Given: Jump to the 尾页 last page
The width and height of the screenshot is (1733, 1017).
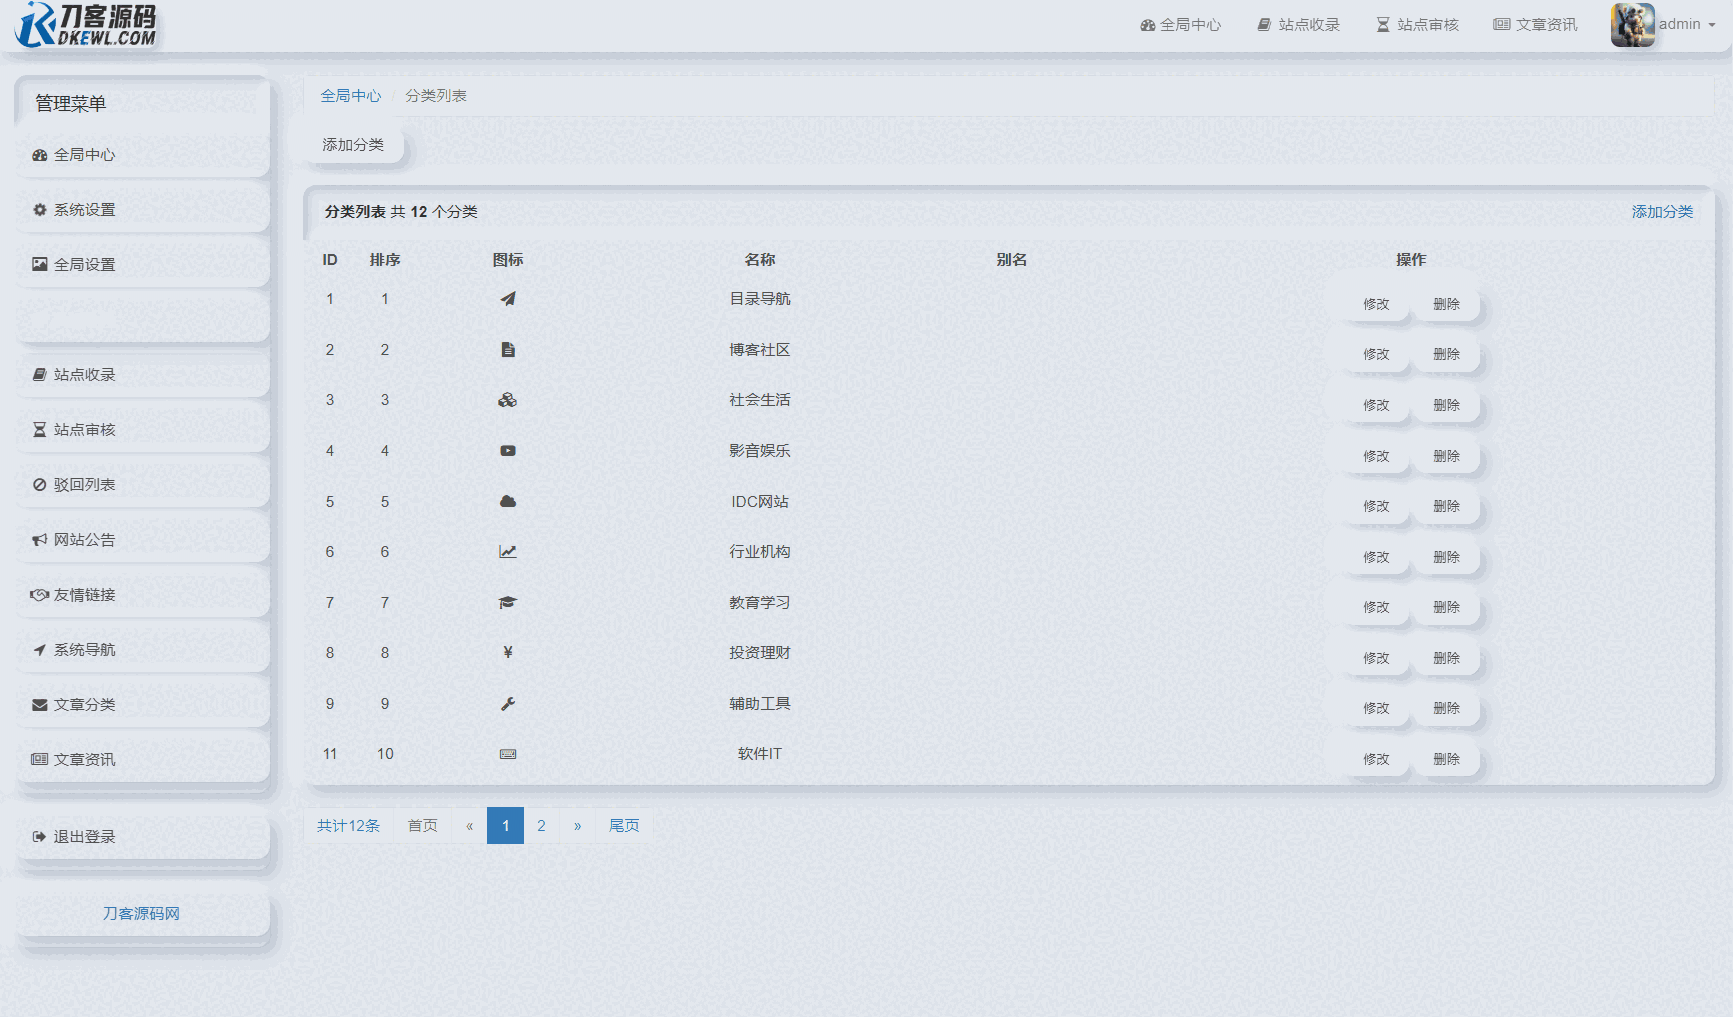Looking at the screenshot, I should pos(624,826).
